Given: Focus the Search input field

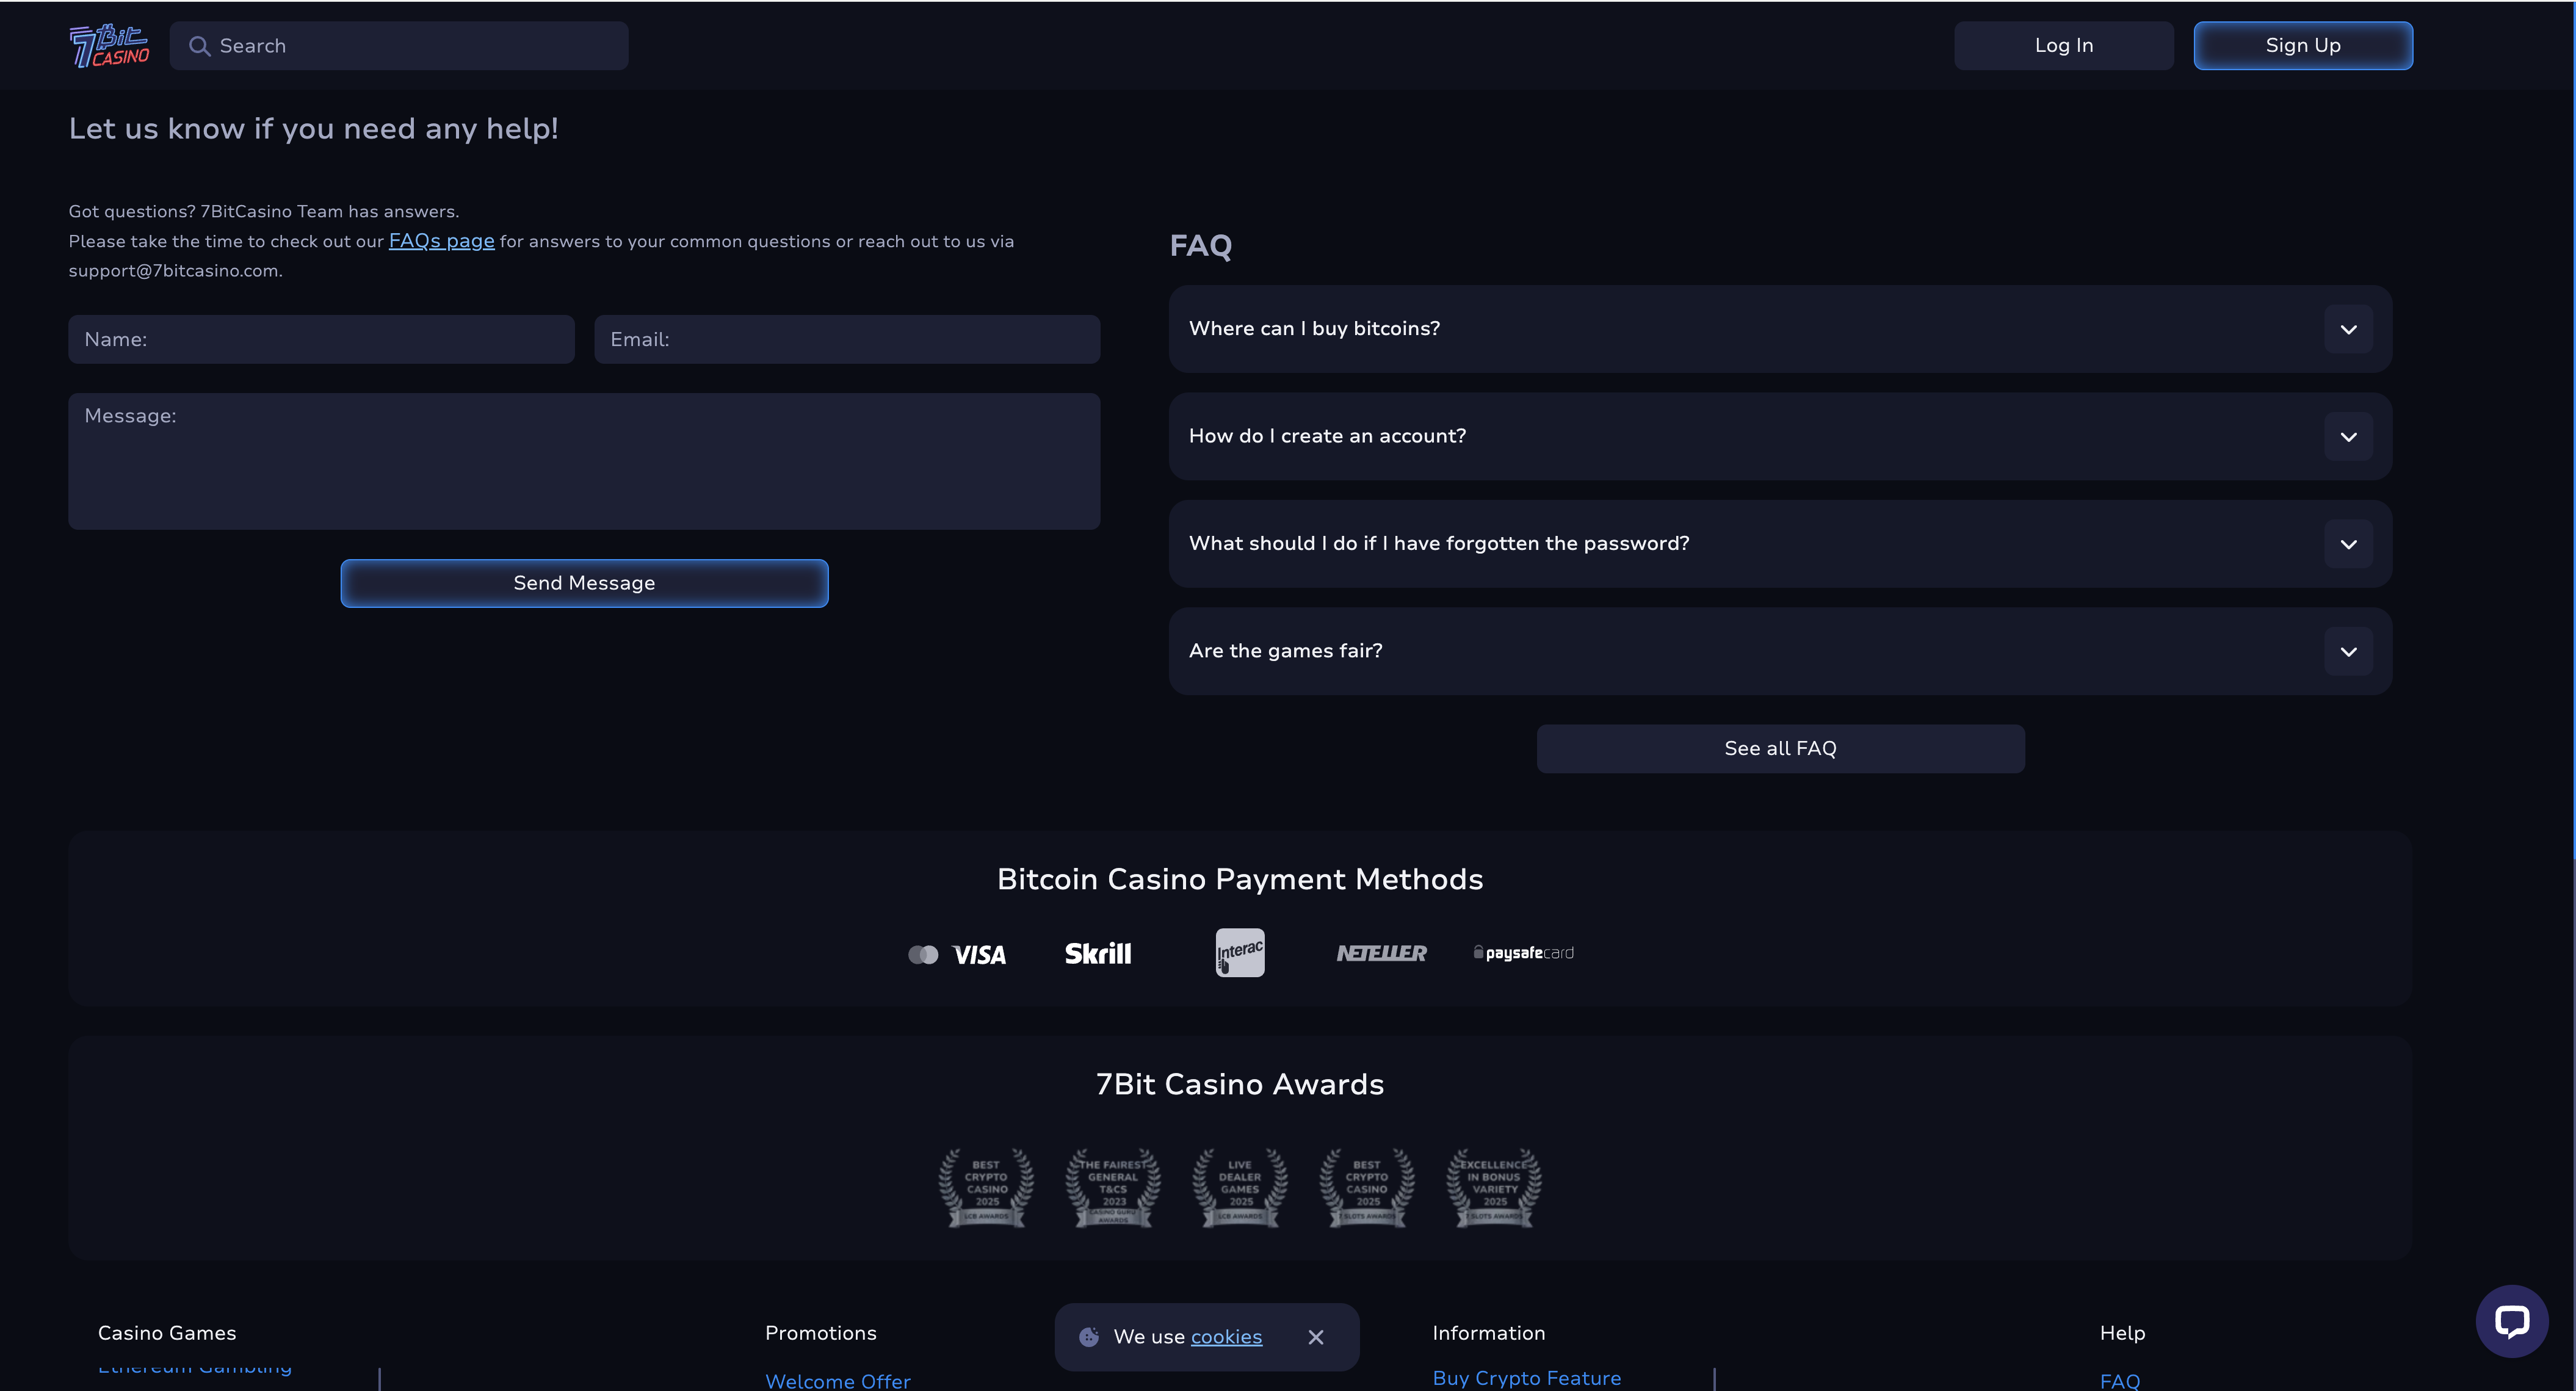Looking at the screenshot, I should (x=399, y=46).
